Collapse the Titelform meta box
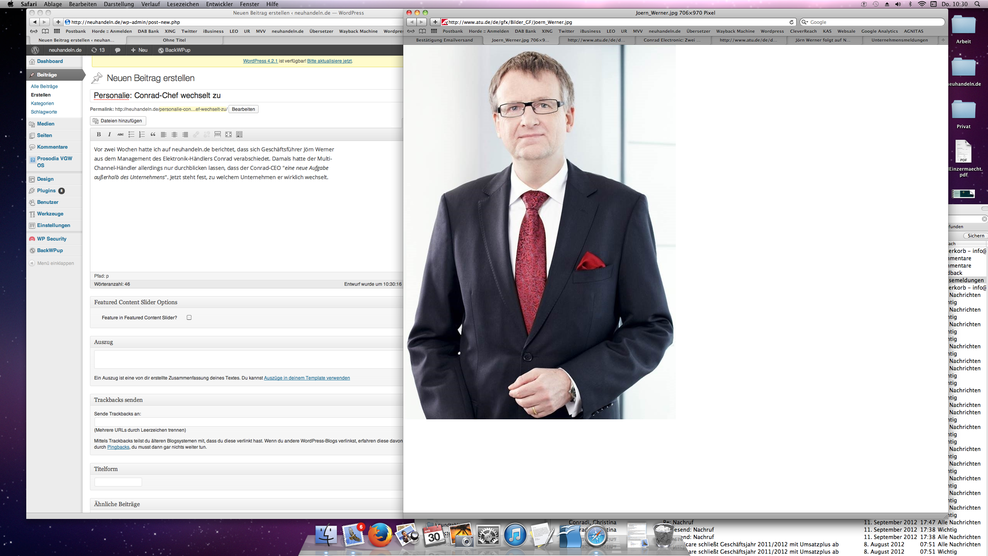This screenshot has width=988, height=556. (246, 469)
